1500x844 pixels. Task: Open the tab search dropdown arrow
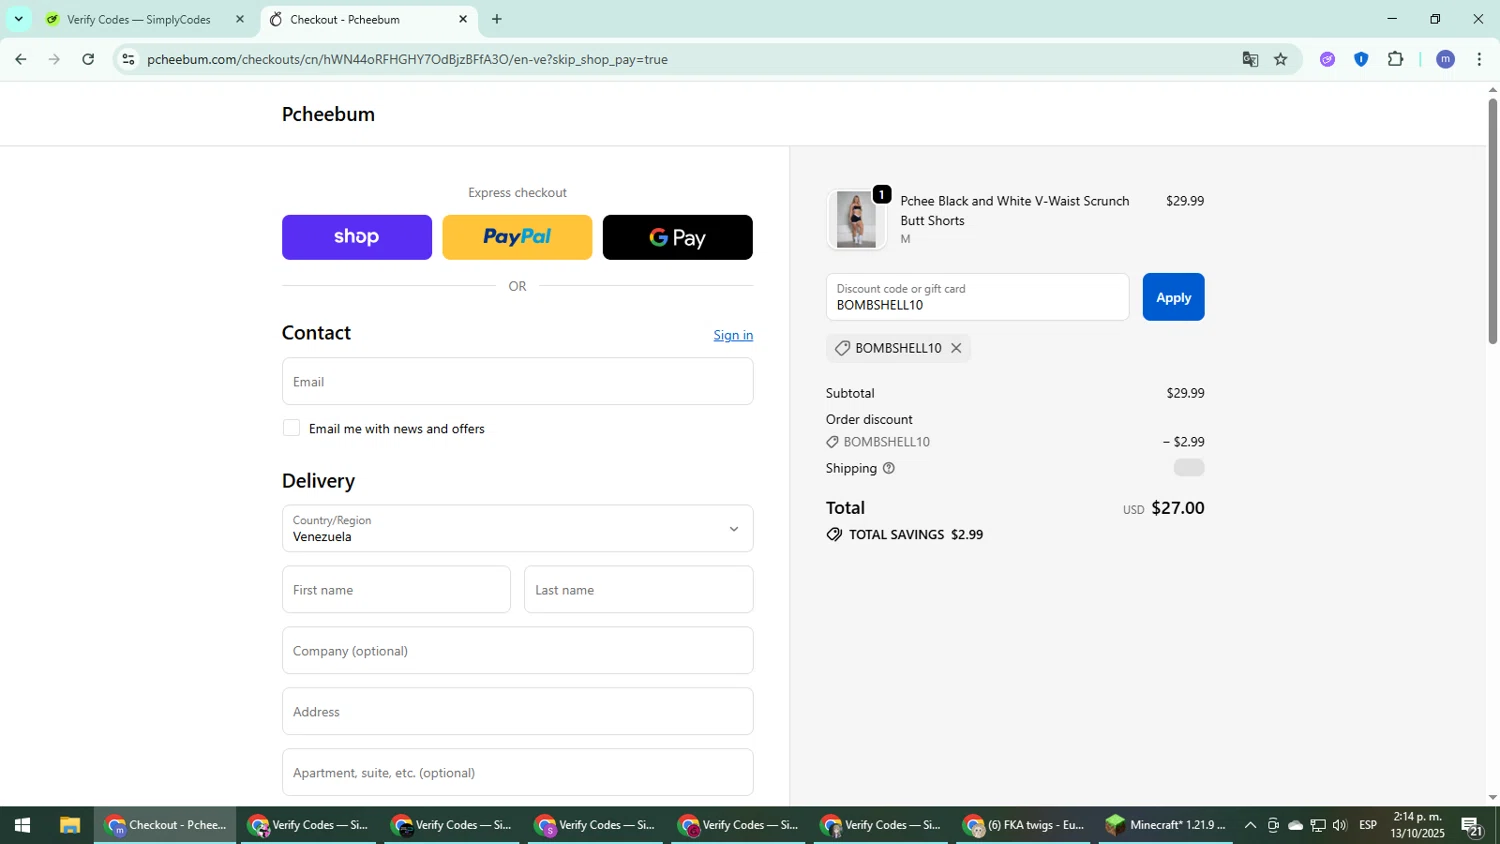(x=18, y=19)
